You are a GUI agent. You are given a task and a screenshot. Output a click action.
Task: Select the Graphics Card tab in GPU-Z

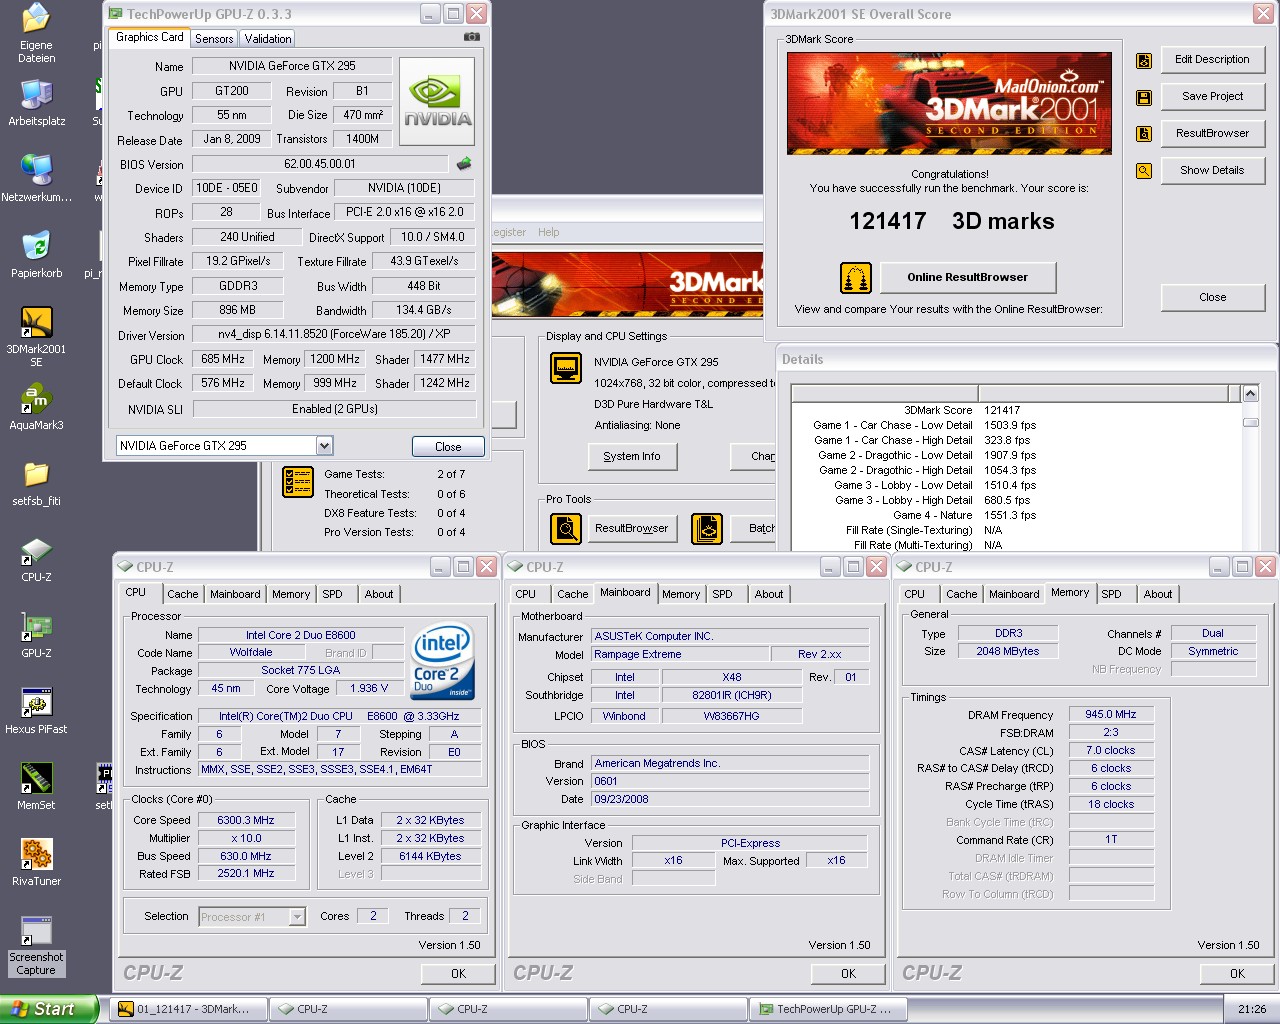[150, 37]
